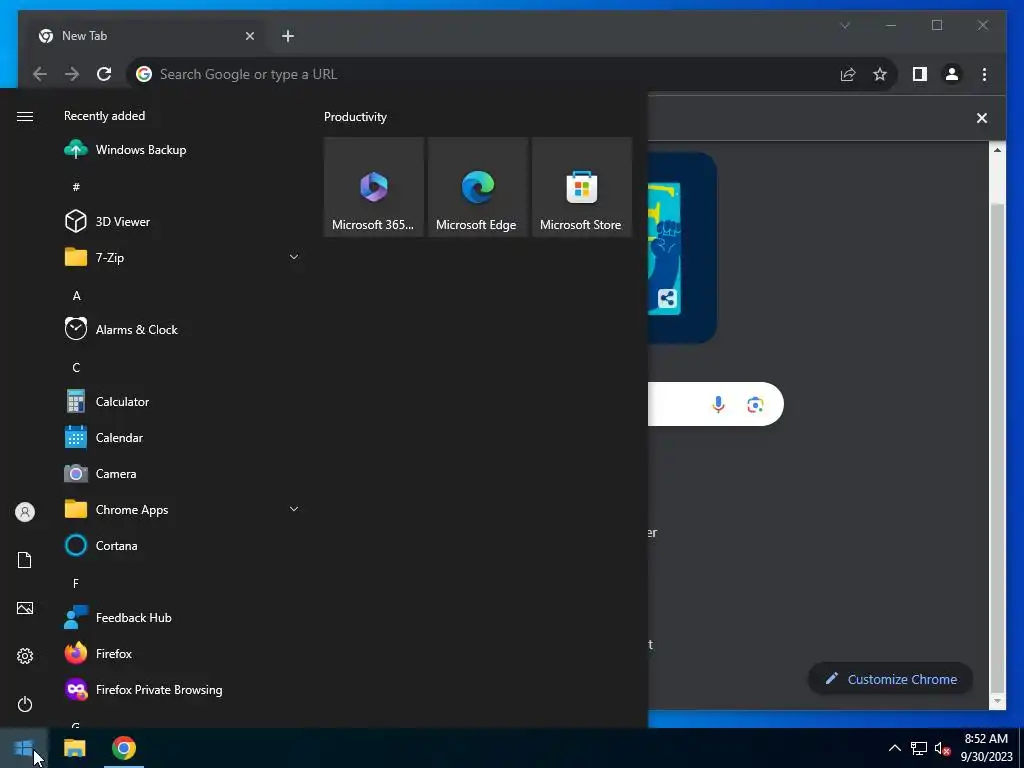Search by image with Google Lens icon
Viewport: 1024px width, 768px height.
click(755, 405)
